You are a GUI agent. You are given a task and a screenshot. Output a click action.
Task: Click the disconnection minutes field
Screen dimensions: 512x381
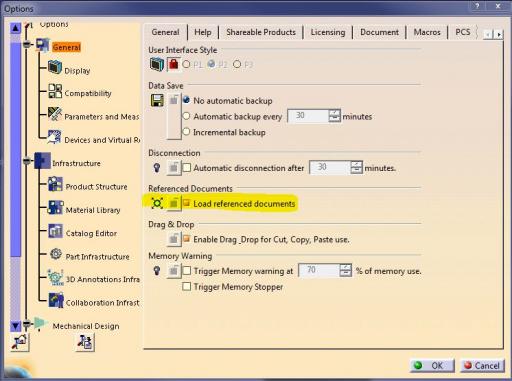pyautogui.click(x=330, y=168)
